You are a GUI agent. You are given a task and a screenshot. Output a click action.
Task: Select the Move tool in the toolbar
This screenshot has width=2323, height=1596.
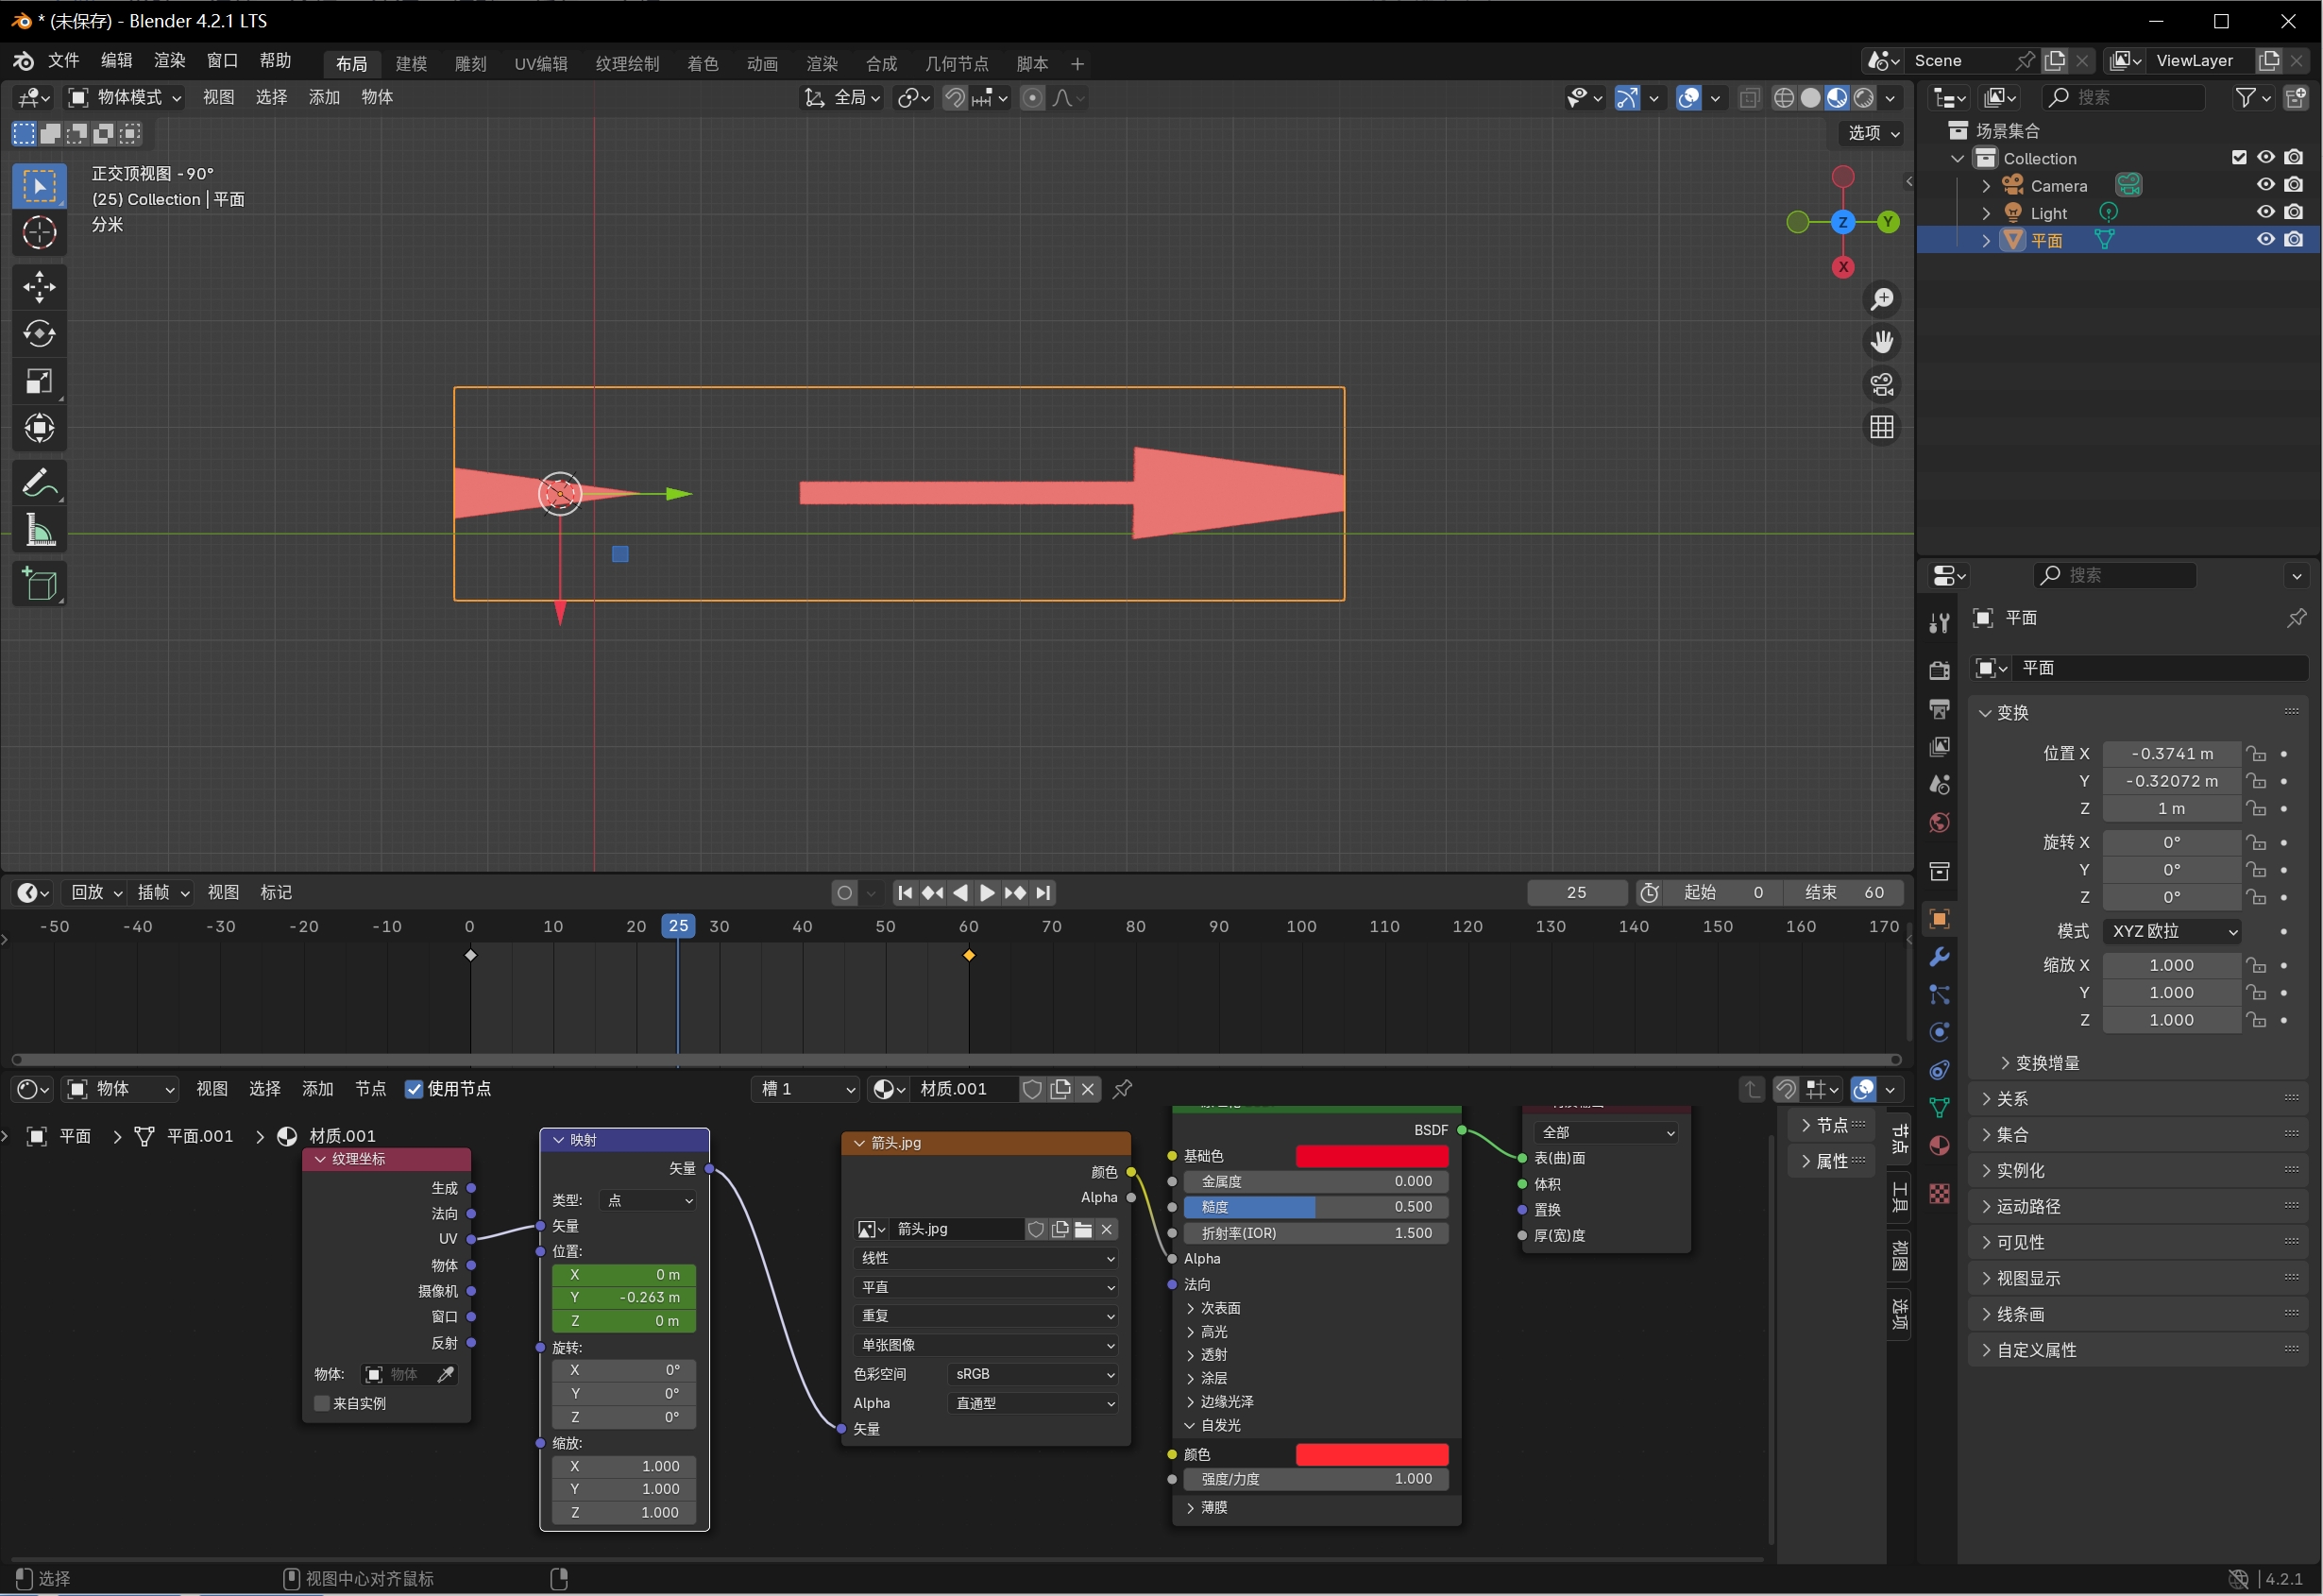click(x=39, y=287)
